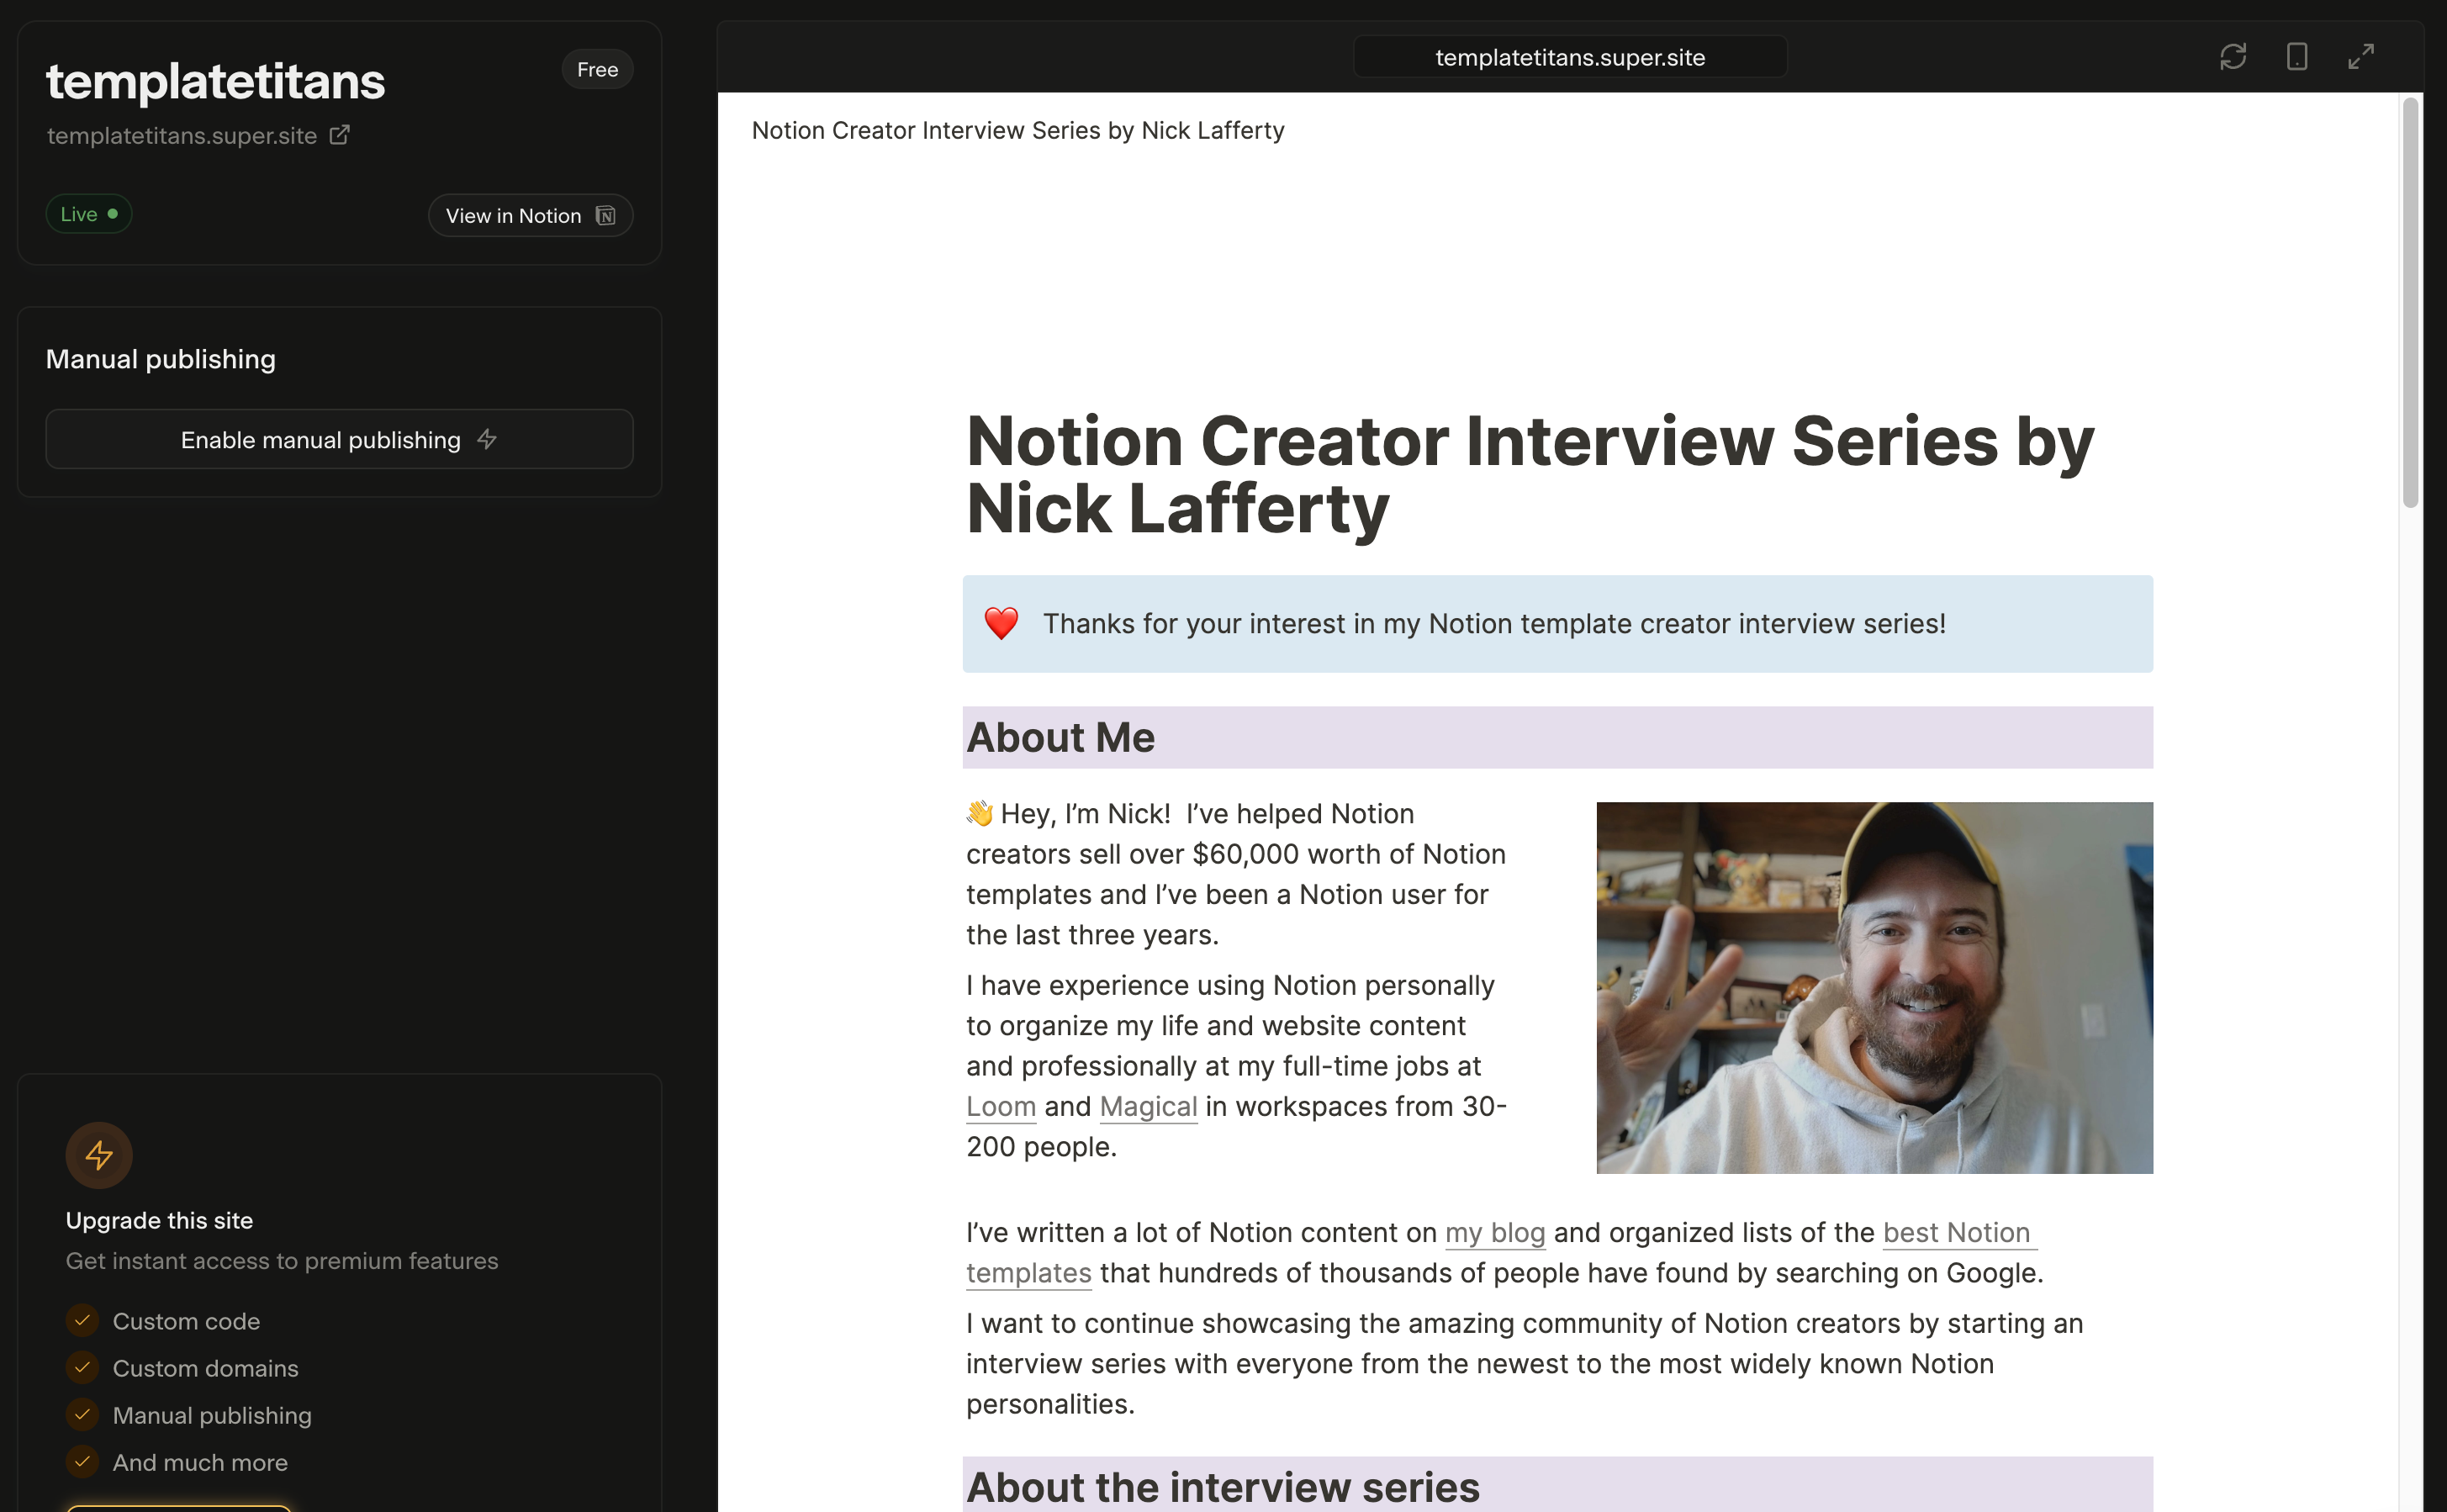Follow the my blog link
The height and width of the screenshot is (1512, 2447).
1494,1233
